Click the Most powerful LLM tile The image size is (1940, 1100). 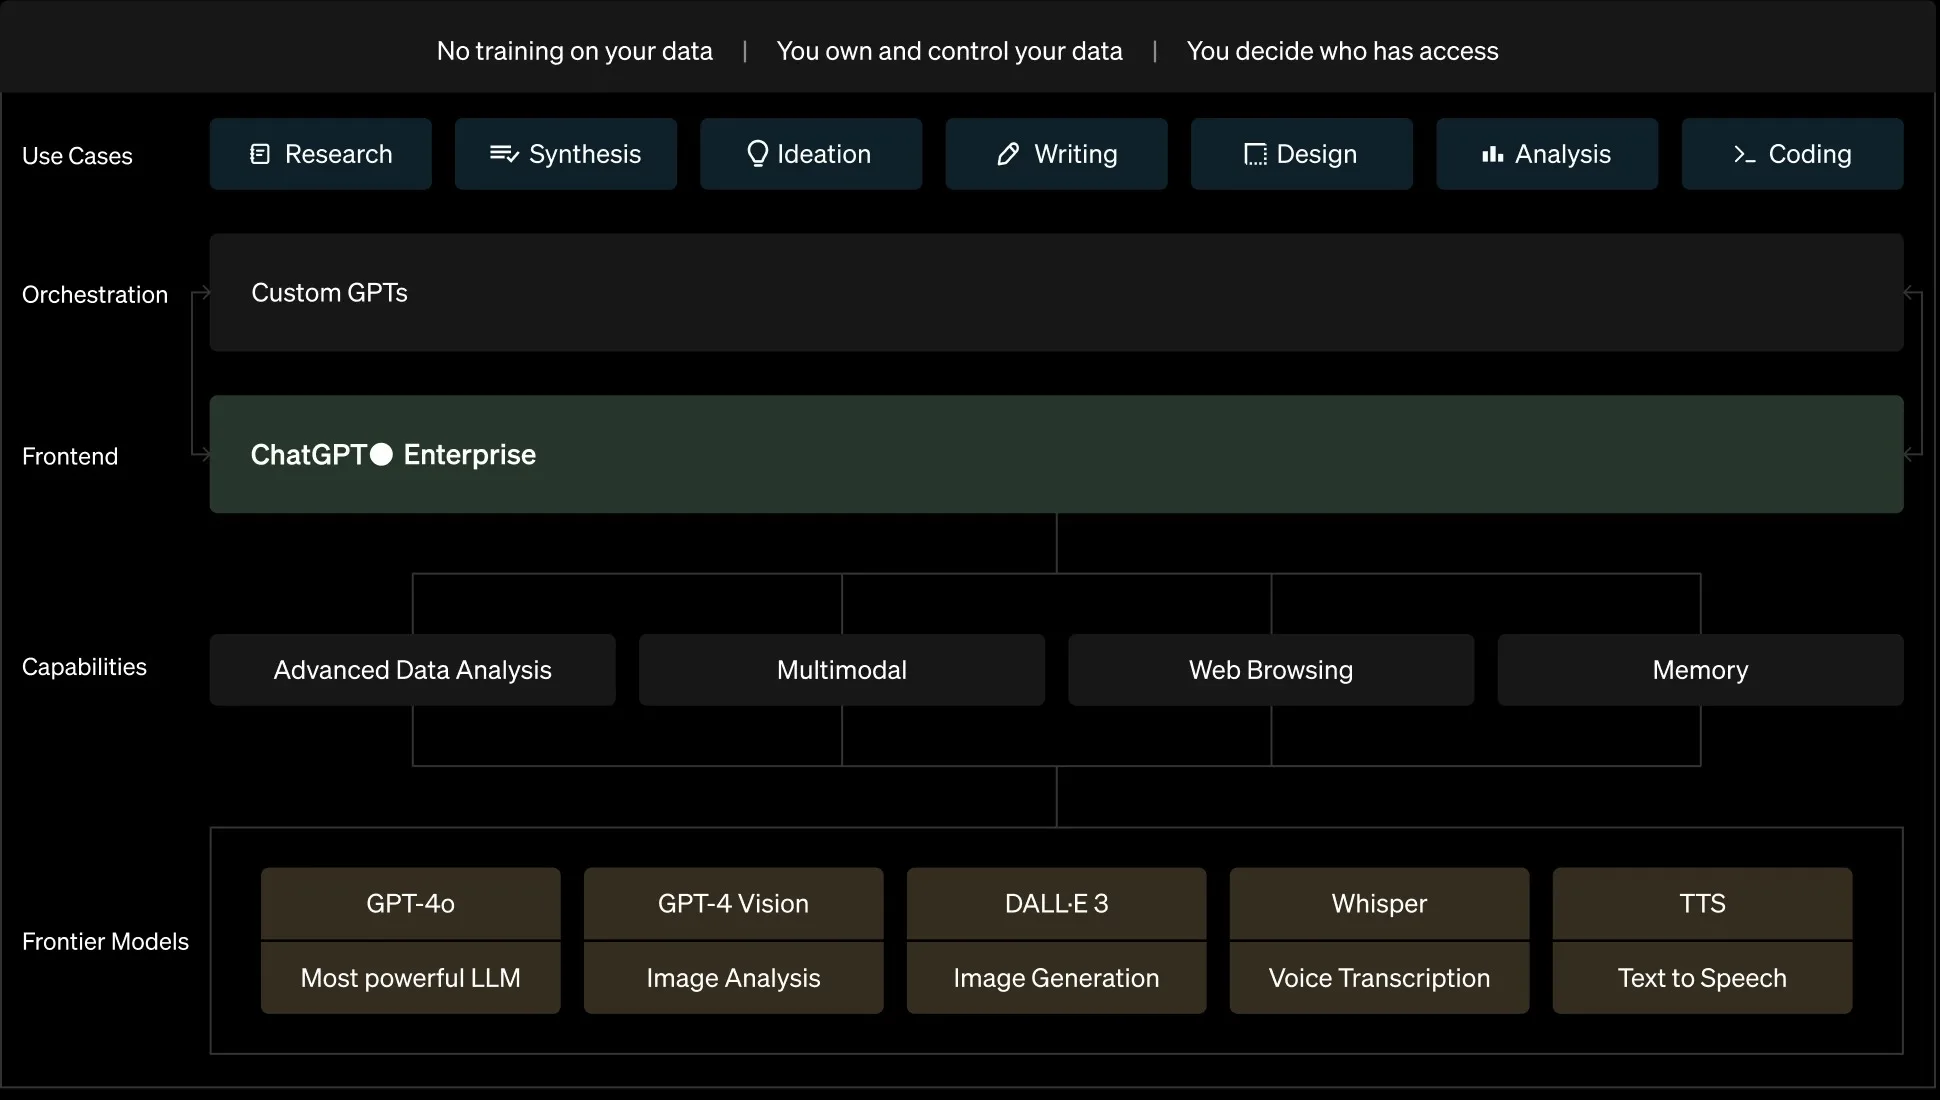pyautogui.click(x=411, y=978)
